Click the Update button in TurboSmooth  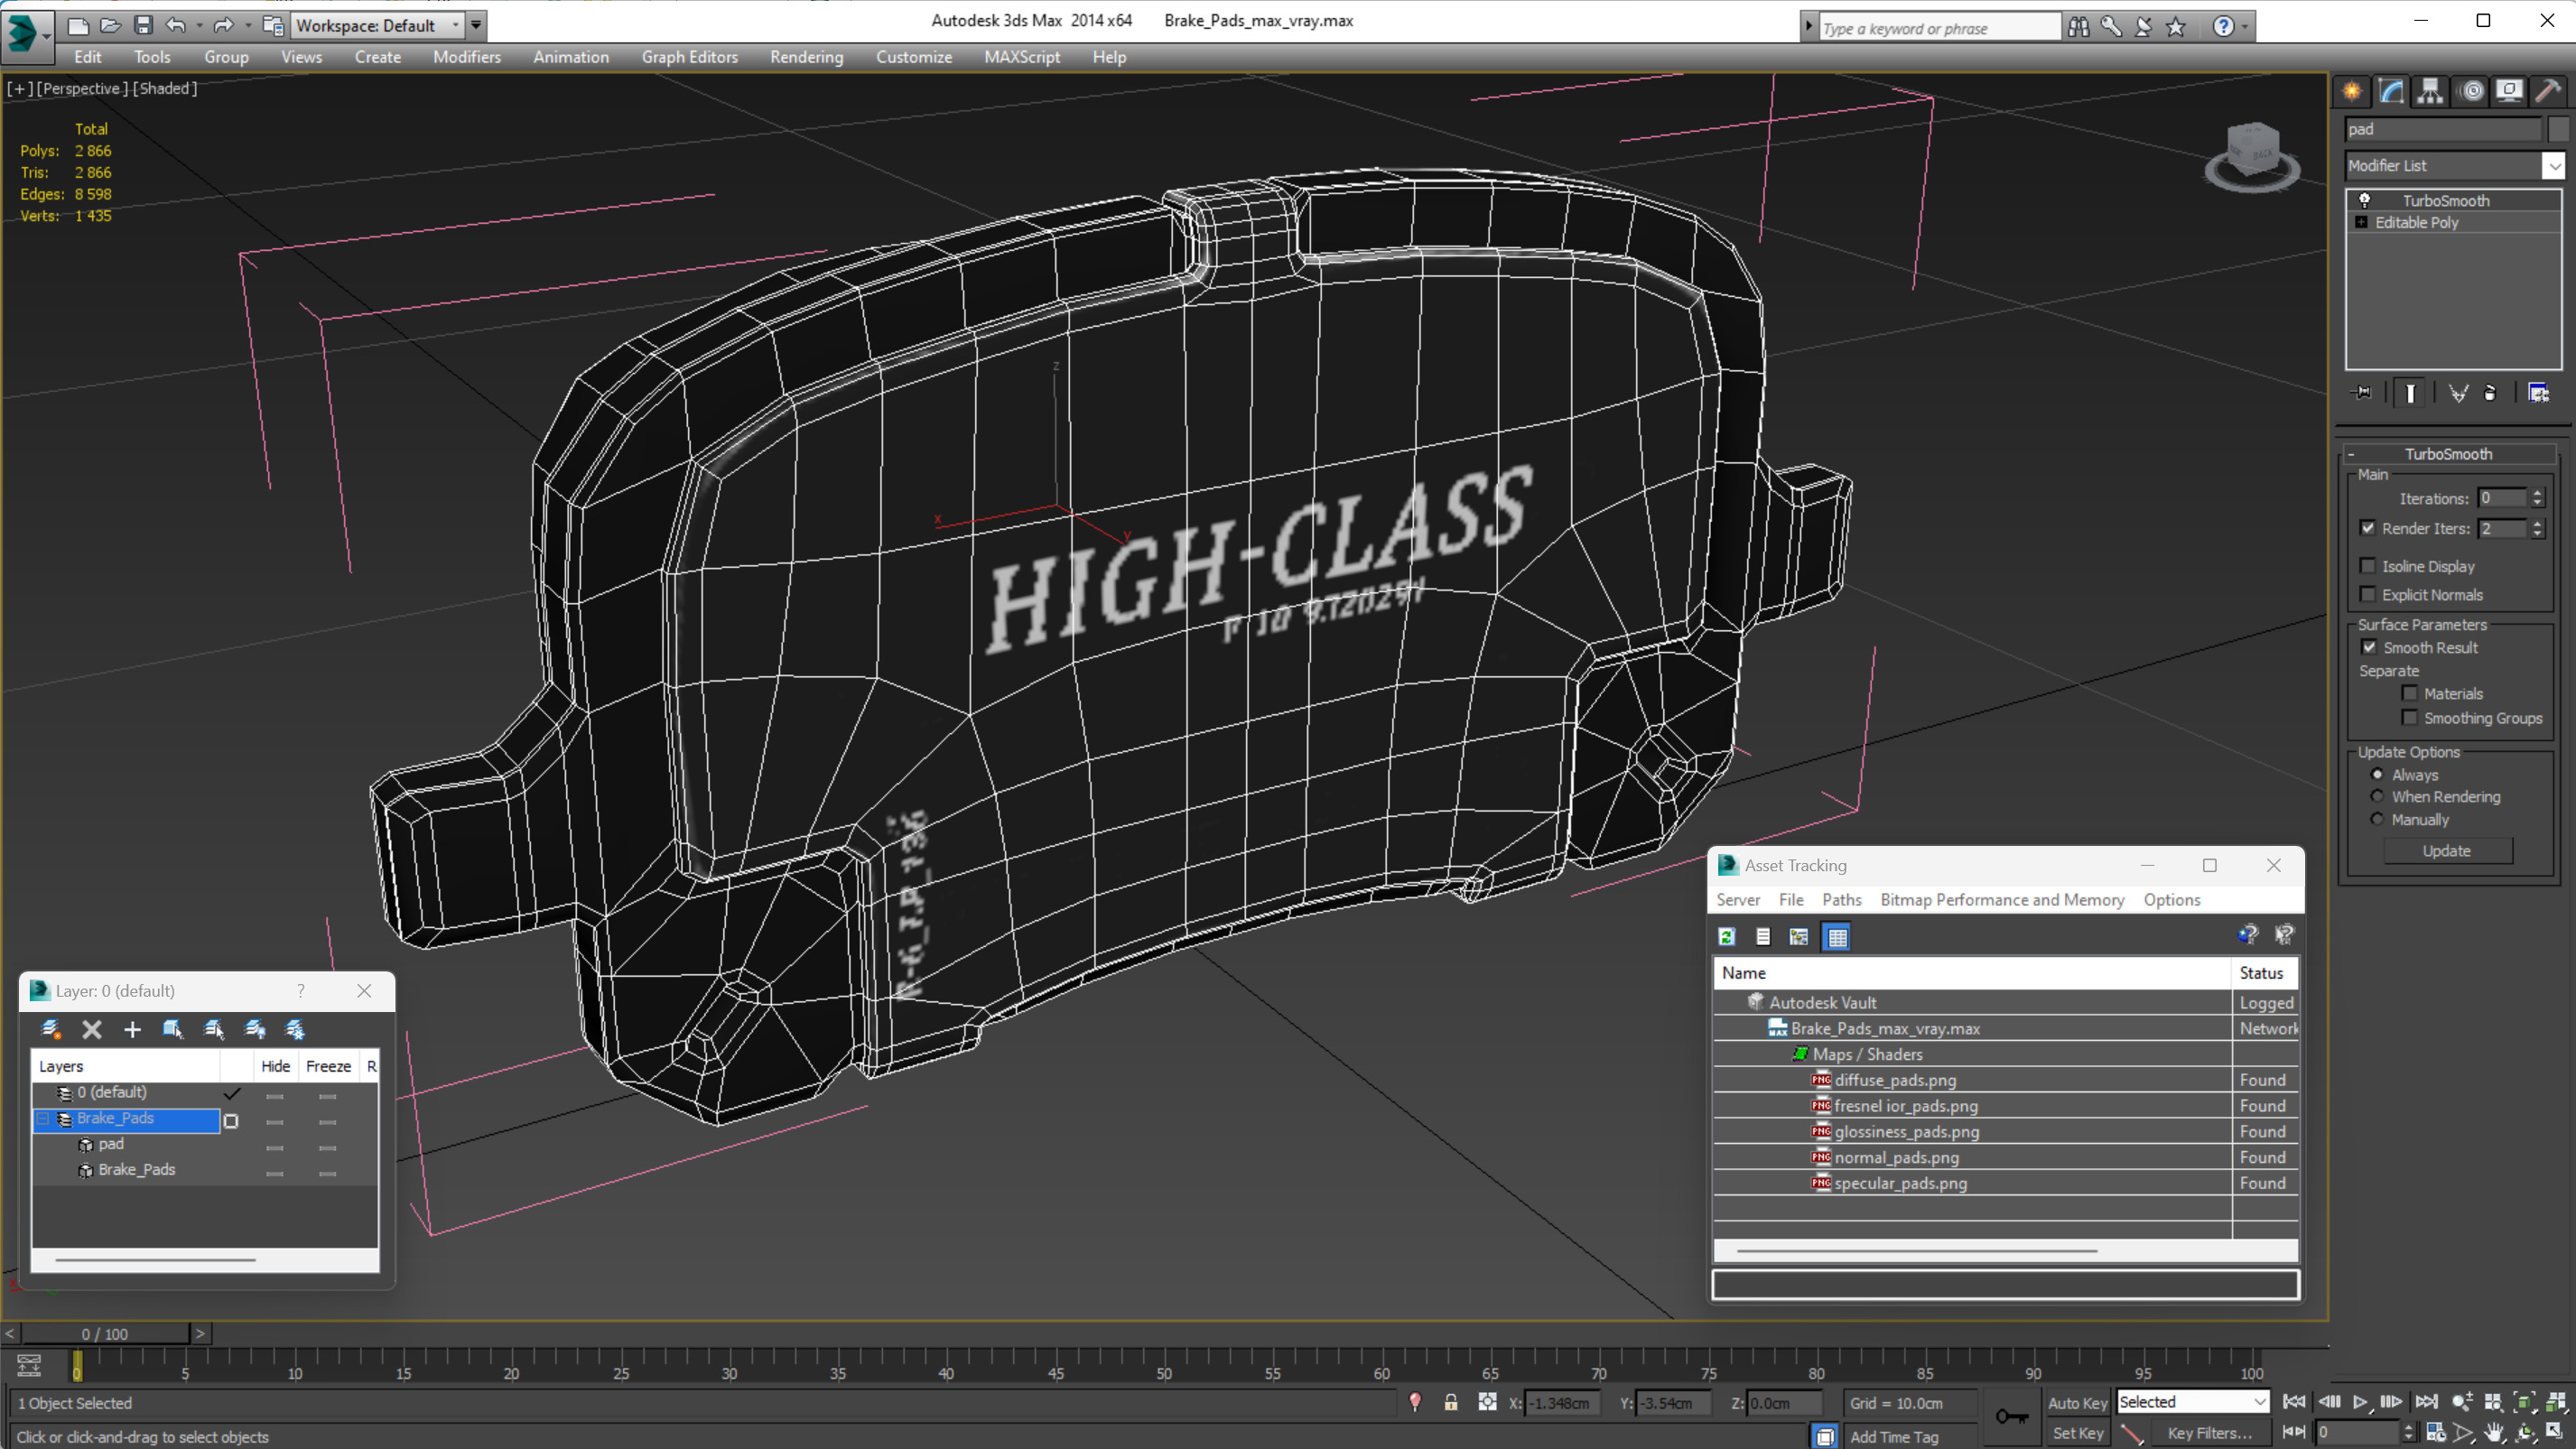pos(2447,851)
